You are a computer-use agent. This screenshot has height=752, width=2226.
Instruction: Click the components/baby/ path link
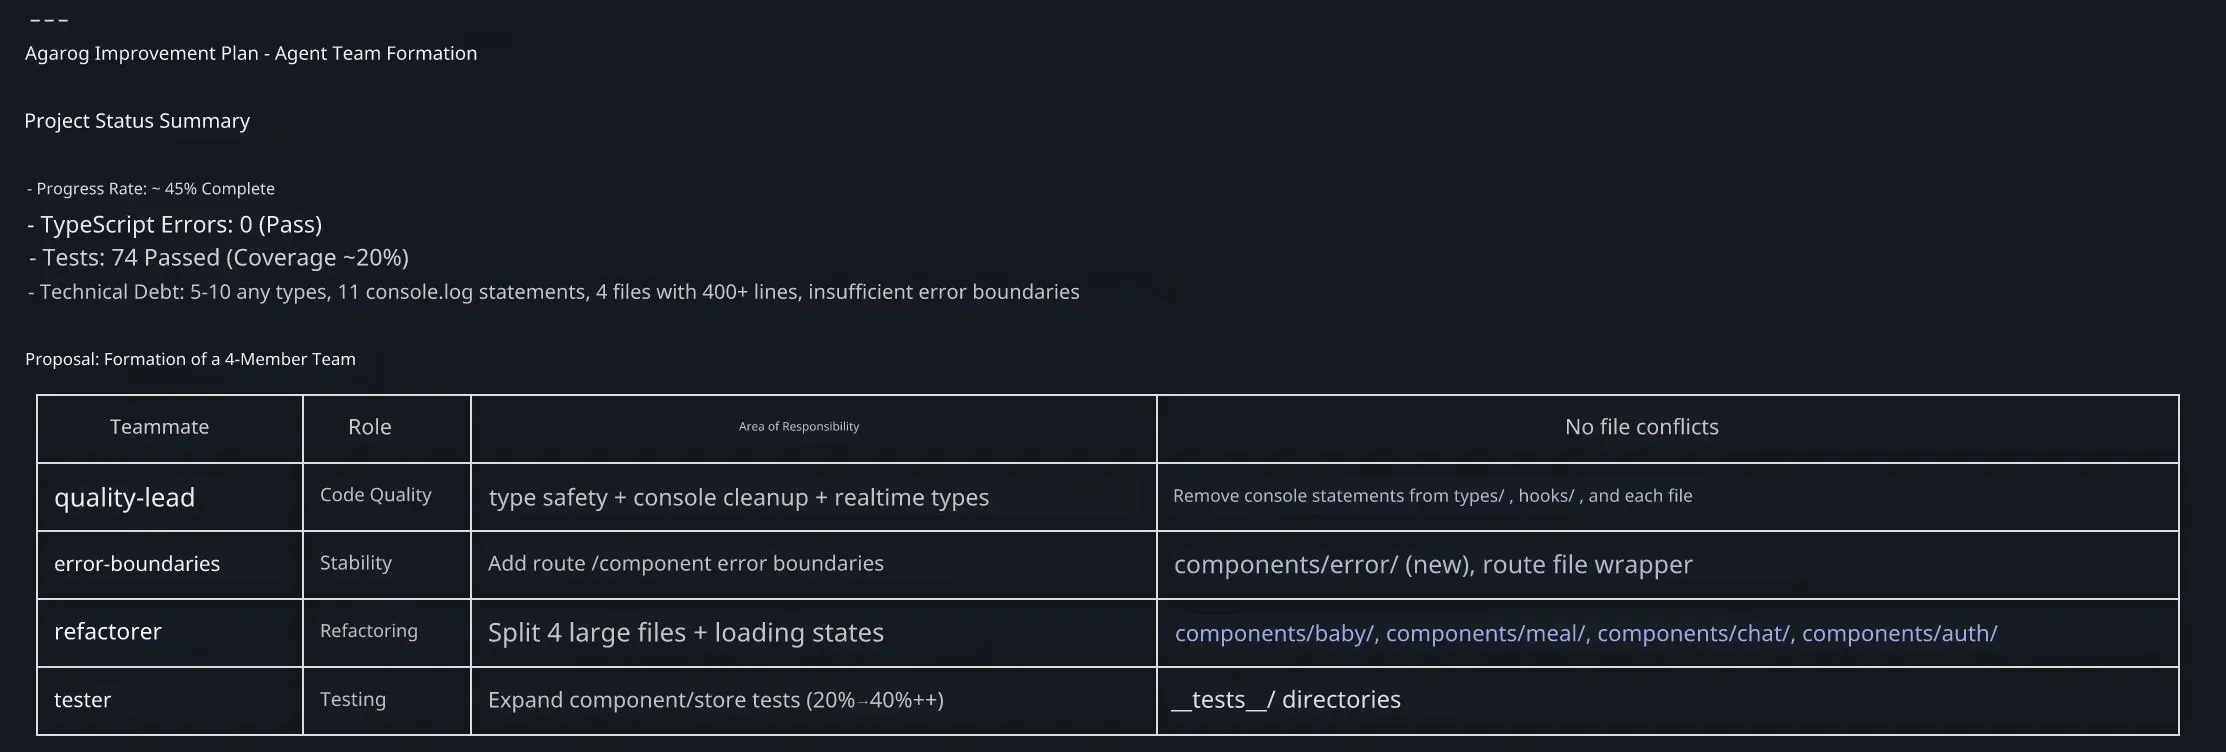pos(1274,633)
